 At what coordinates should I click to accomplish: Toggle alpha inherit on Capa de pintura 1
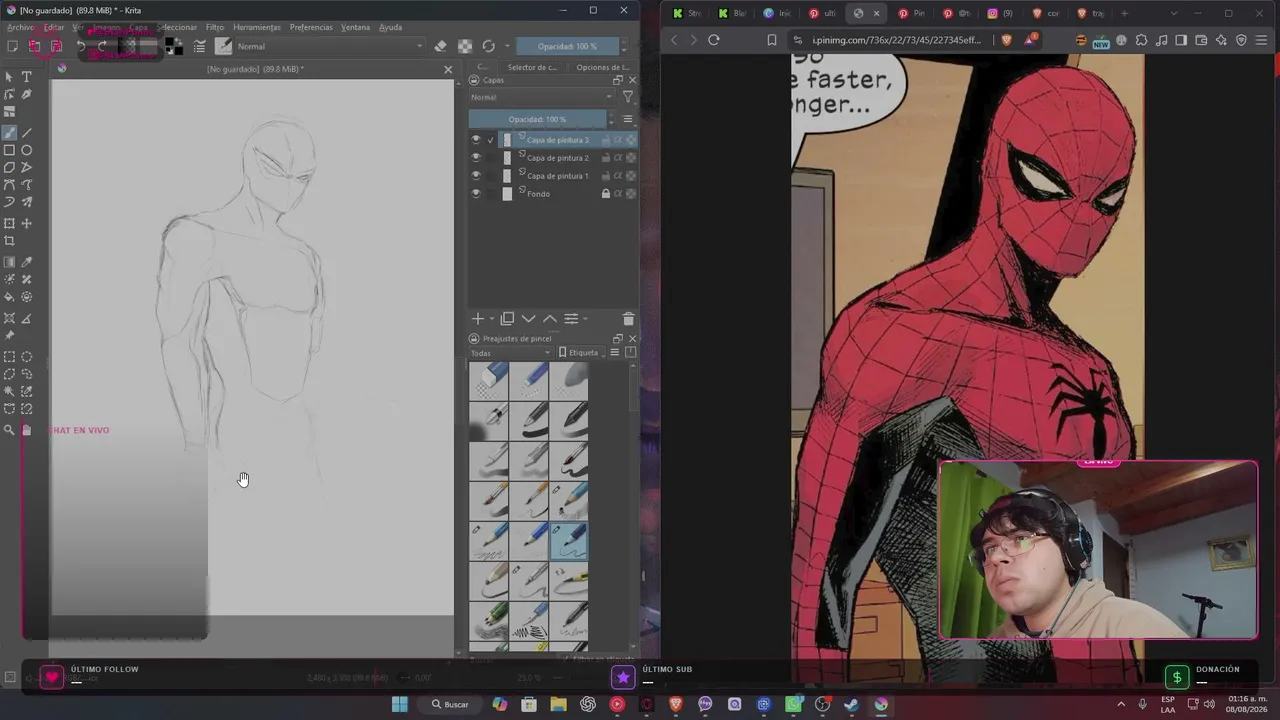[x=618, y=176]
